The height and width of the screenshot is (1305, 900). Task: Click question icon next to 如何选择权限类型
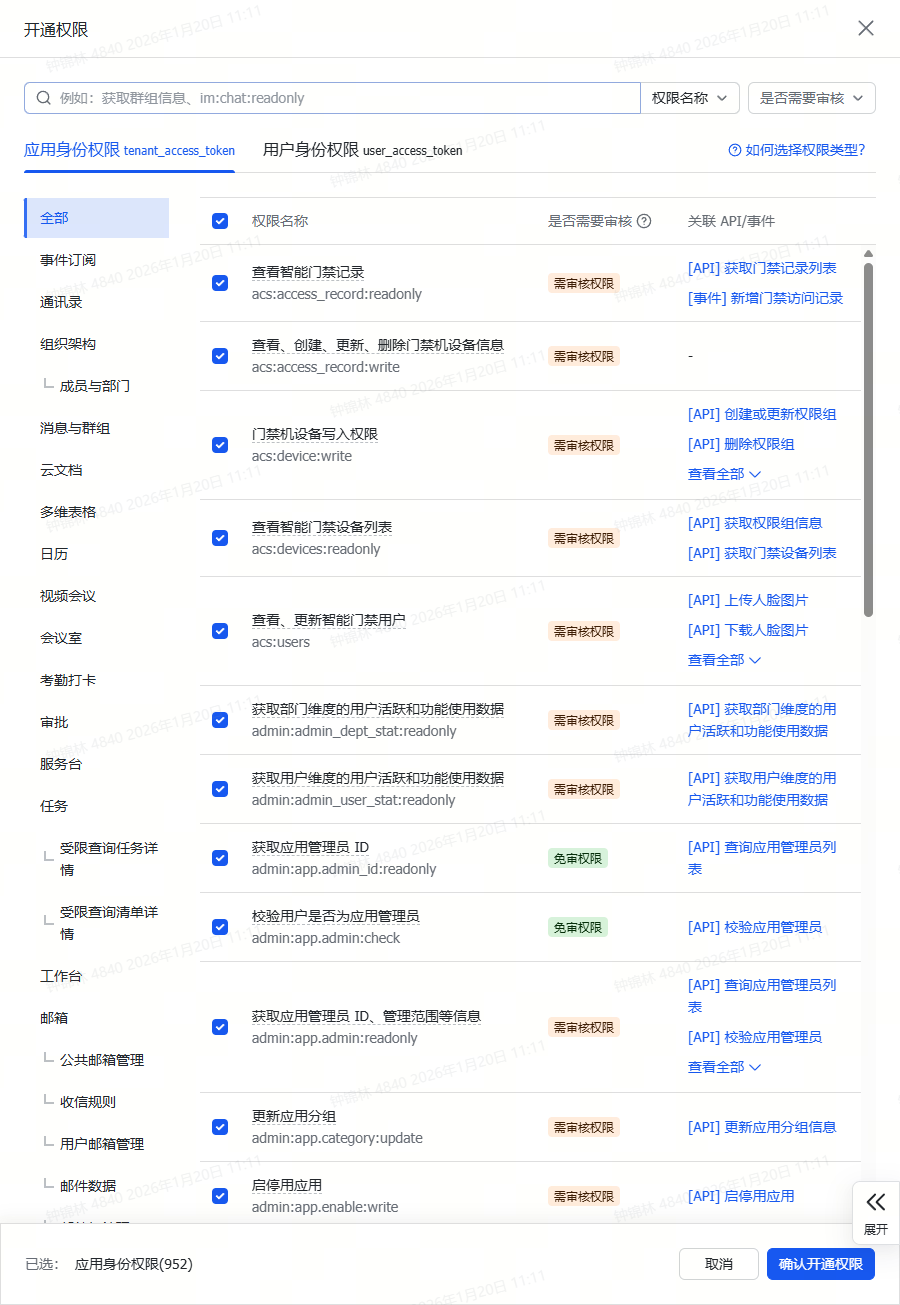pos(735,150)
